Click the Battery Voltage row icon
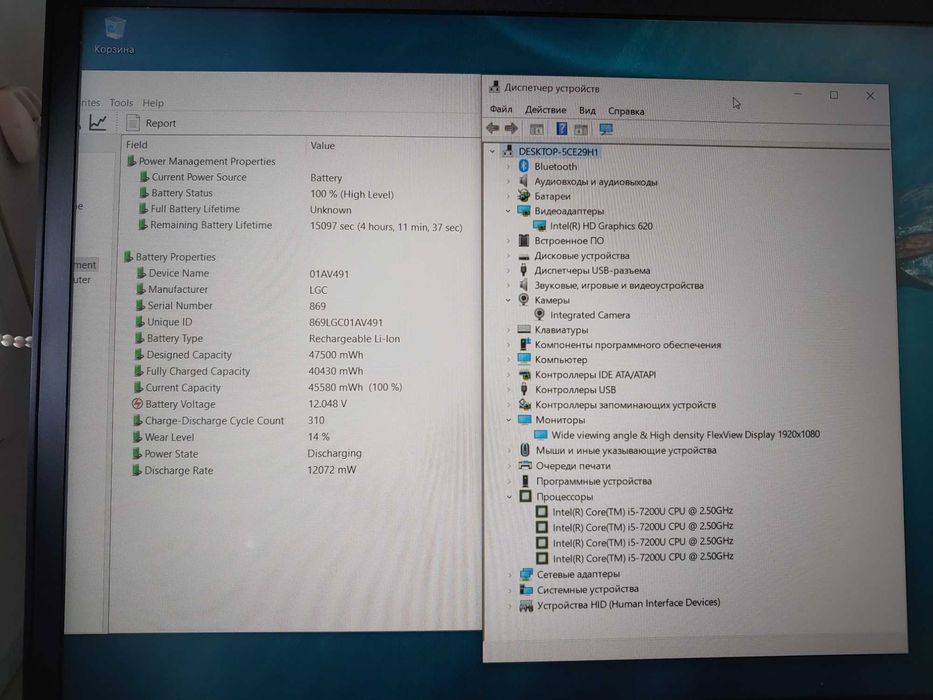The height and width of the screenshot is (700, 933). click(x=137, y=404)
